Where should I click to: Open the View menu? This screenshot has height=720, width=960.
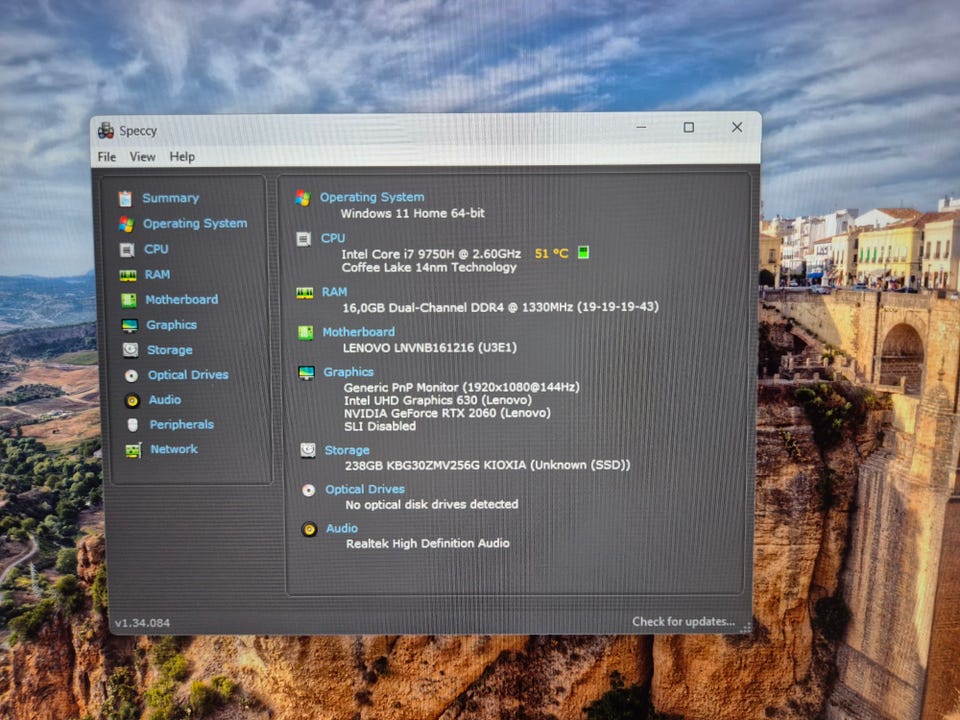[142, 157]
